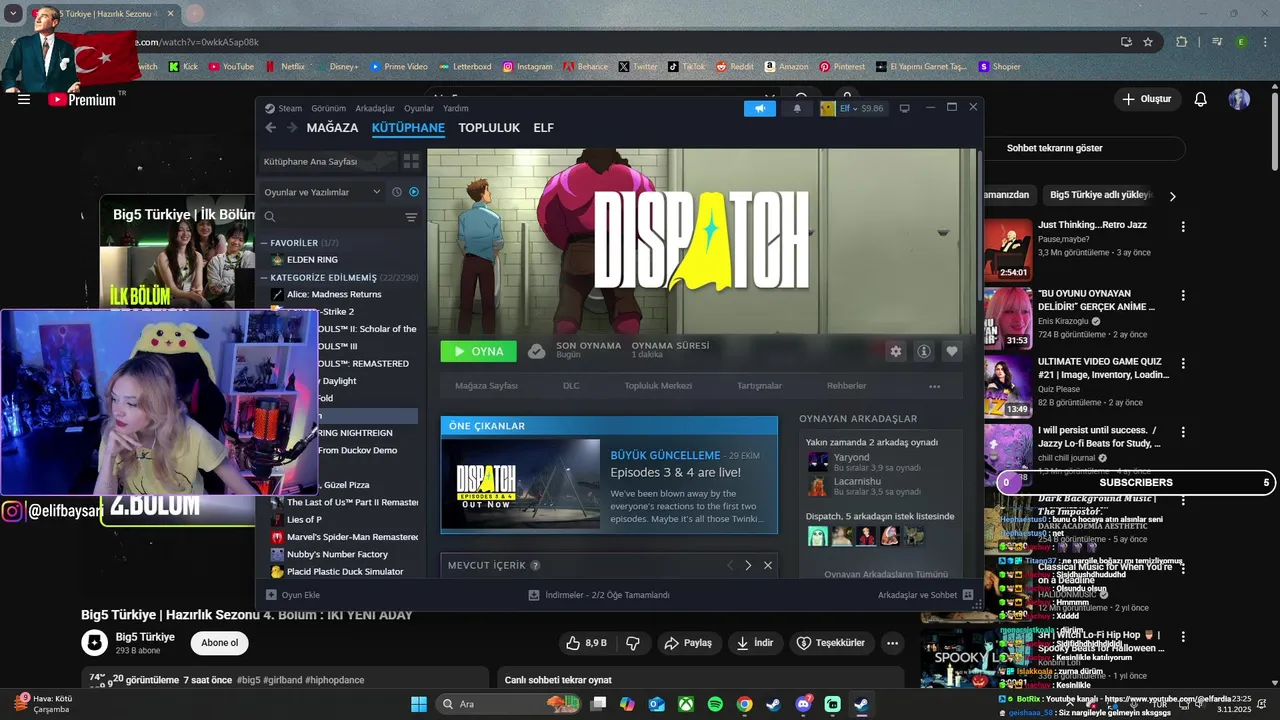1280x720 pixels.
Task: Select The Last of Us Part II Remastered
Action: click(352, 502)
